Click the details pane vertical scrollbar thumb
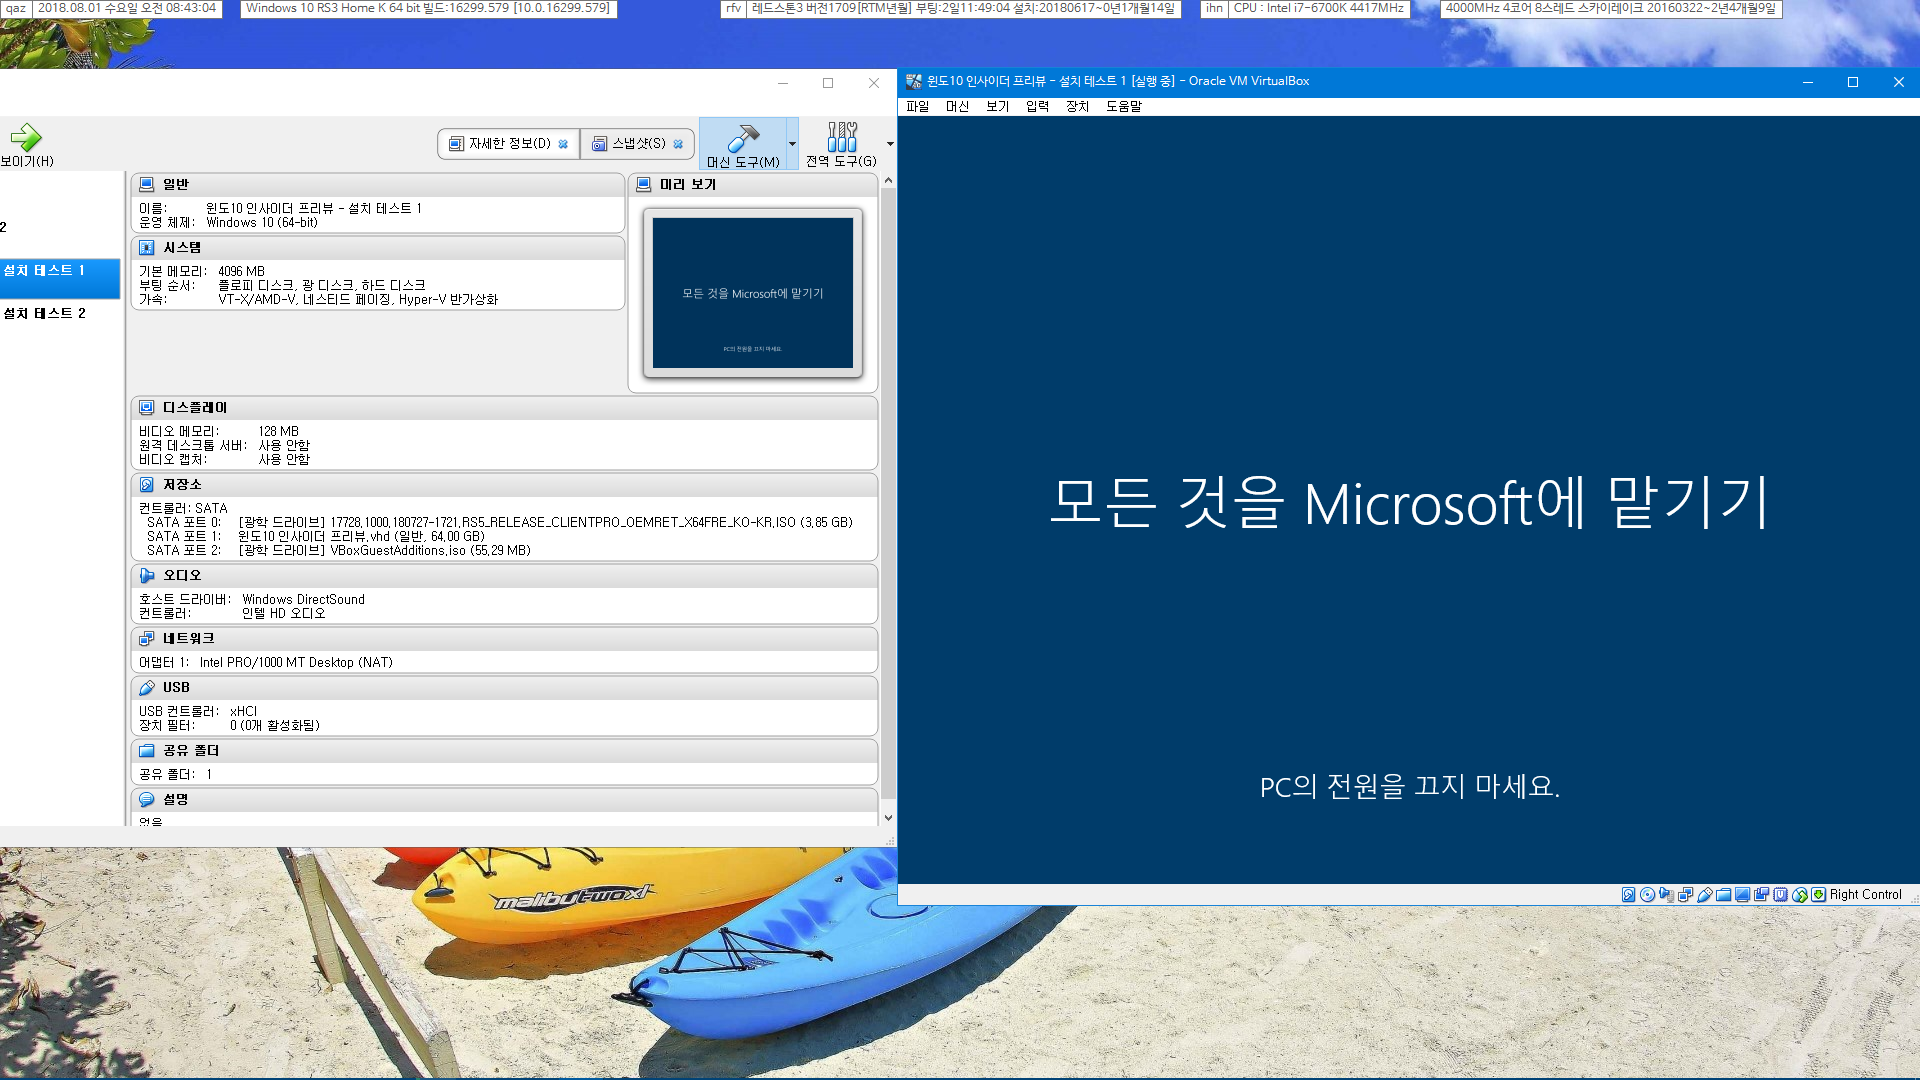Image resolution: width=1920 pixels, height=1080 pixels. pos(888,495)
